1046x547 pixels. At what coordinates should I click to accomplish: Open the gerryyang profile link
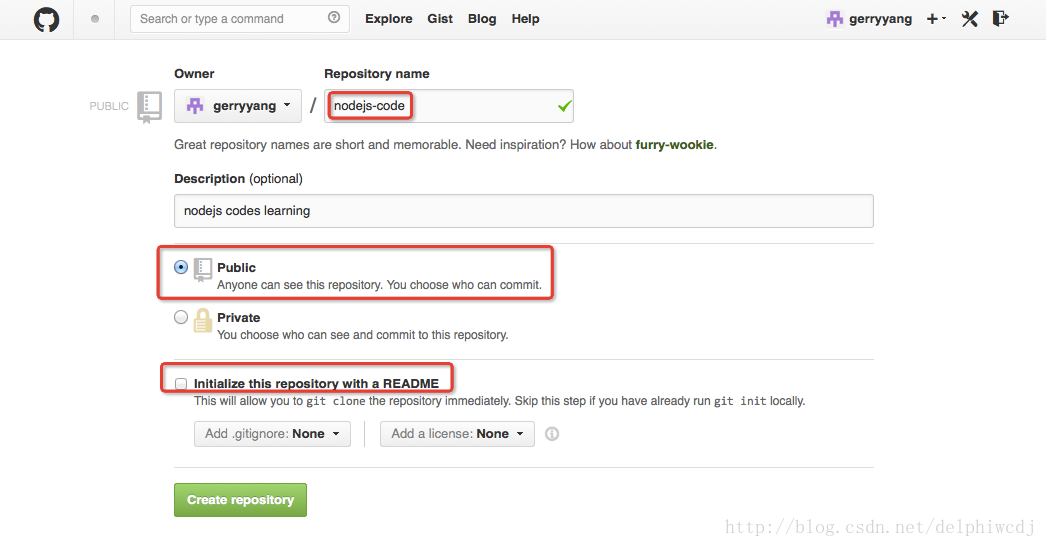click(x=880, y=19)
